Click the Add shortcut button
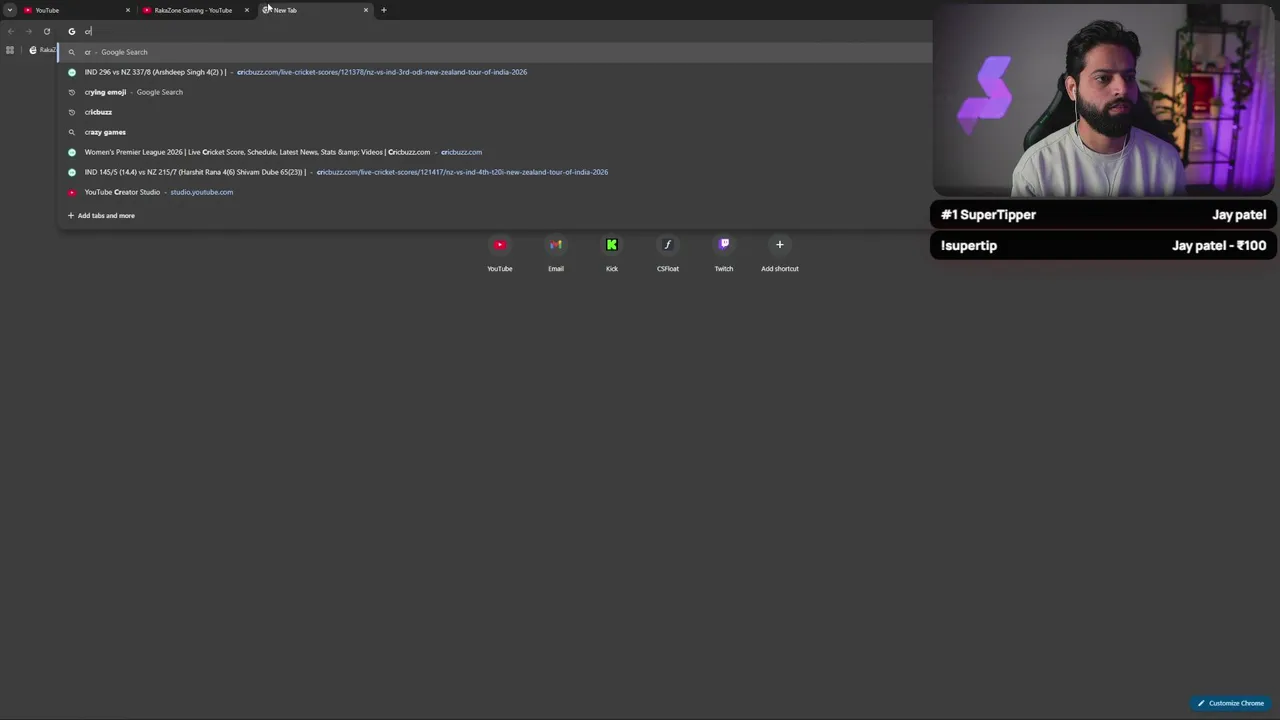 pos(780,253)
